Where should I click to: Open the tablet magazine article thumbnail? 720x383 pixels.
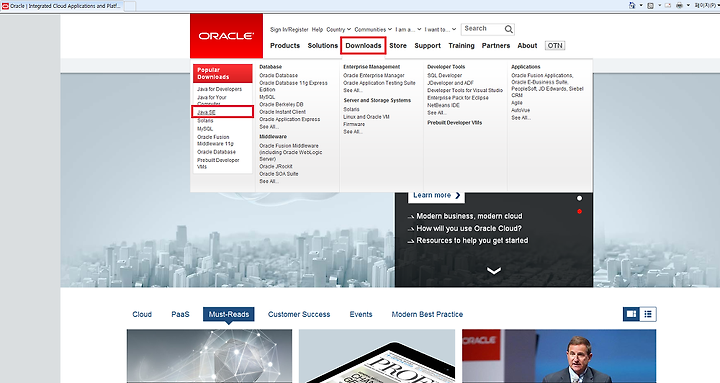[377, 356]
